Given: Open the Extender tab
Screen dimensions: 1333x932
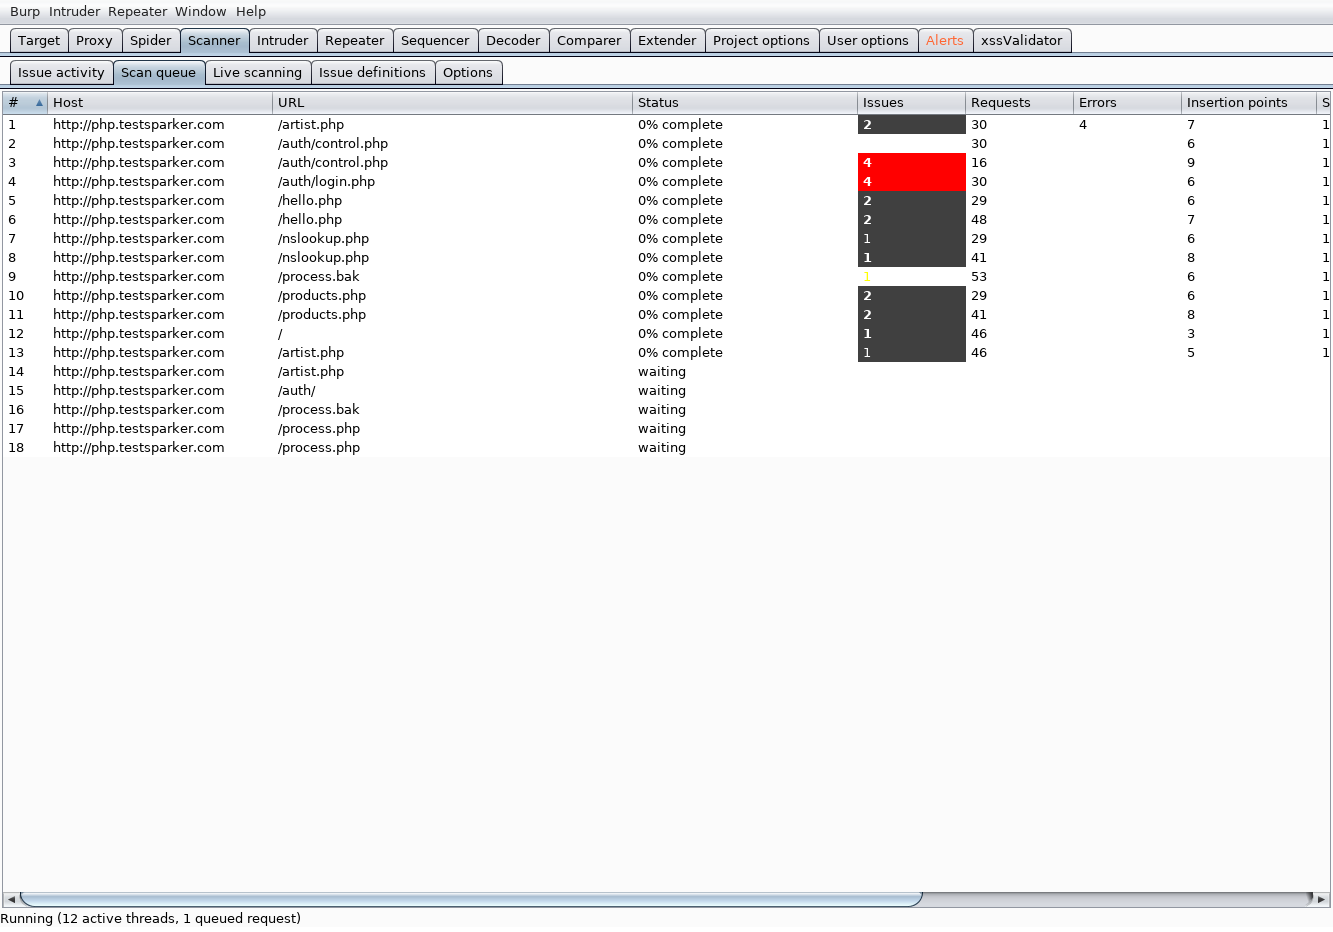Looking at the screenshot, I should (x=667, y=41).
